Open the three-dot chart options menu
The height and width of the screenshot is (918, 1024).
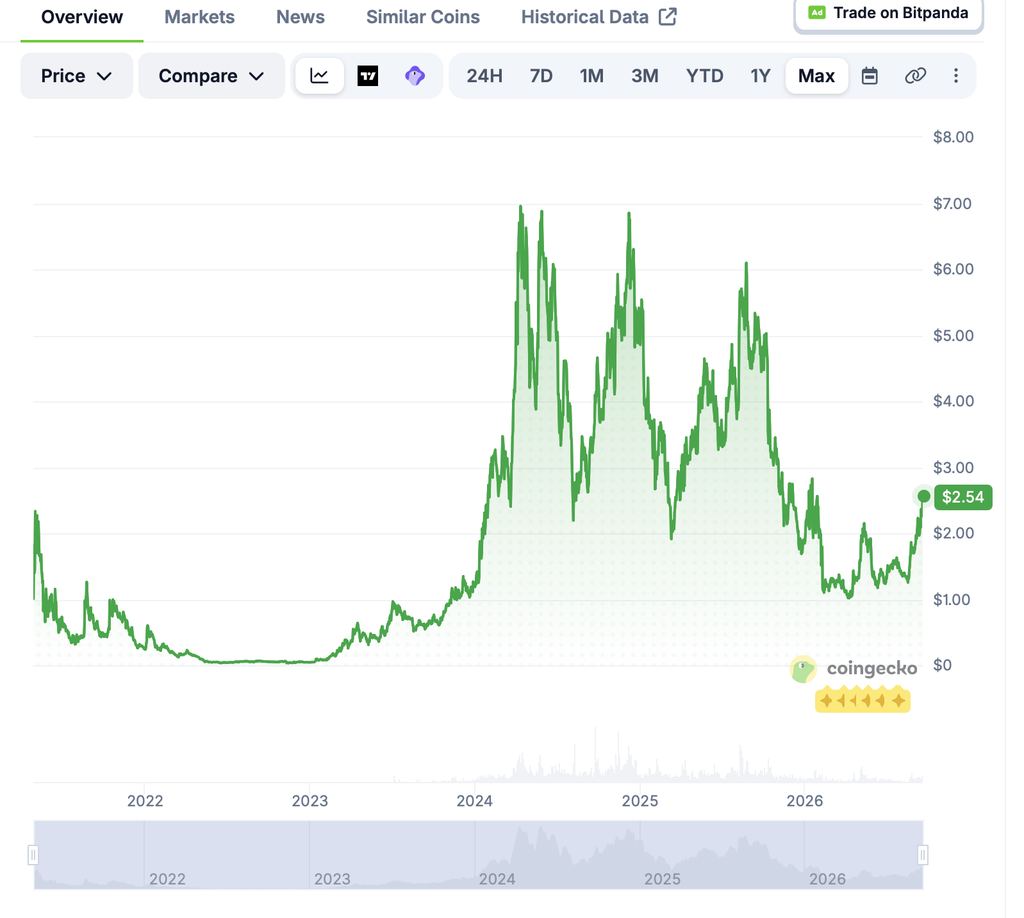click(955, 76)
